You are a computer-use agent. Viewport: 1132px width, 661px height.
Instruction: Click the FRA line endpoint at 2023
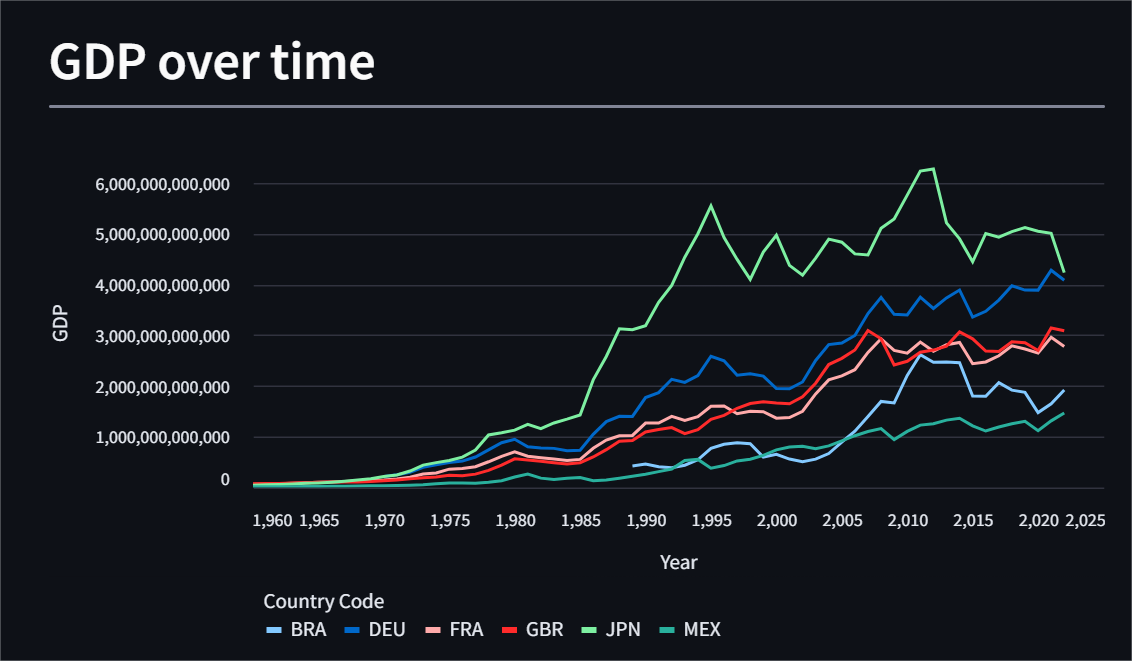tap(1063, 346)
